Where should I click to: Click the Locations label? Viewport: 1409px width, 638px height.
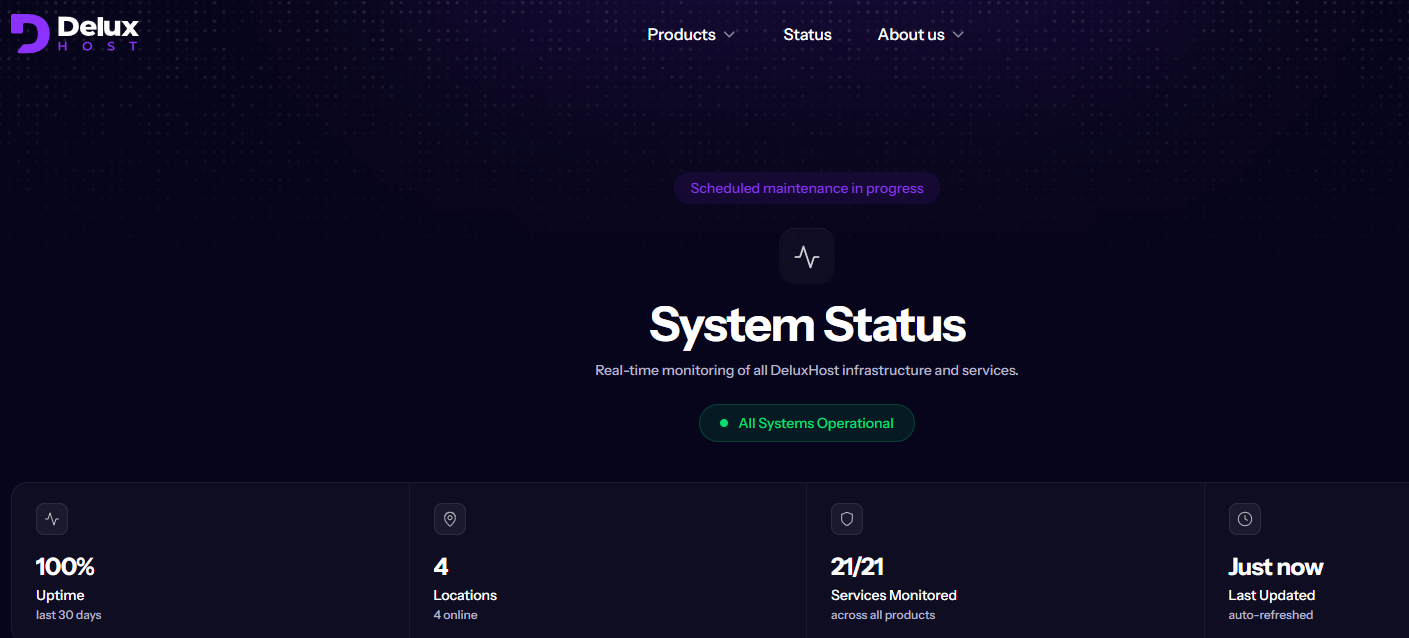465,595
